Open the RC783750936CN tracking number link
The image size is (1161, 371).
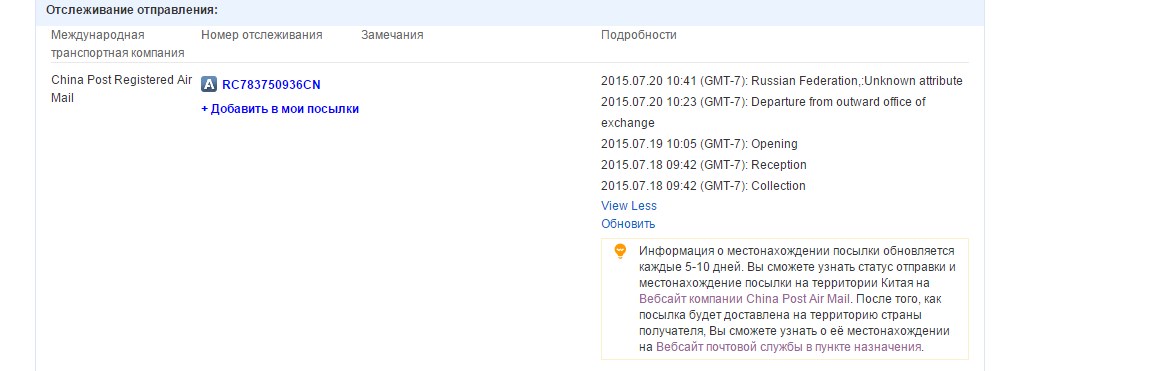coord(271,84)
